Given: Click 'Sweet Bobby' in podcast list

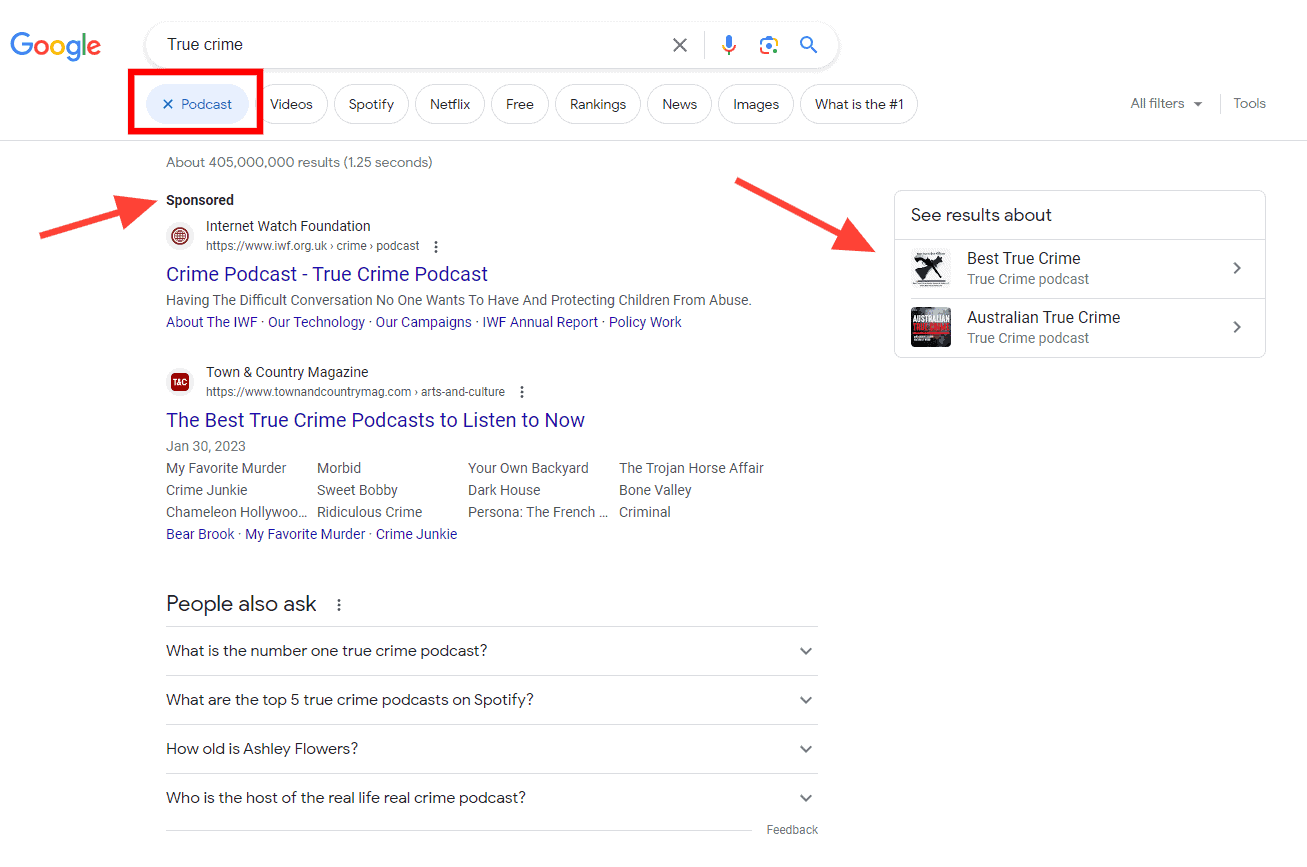Looking at the screenshot, I should (357, 490).
